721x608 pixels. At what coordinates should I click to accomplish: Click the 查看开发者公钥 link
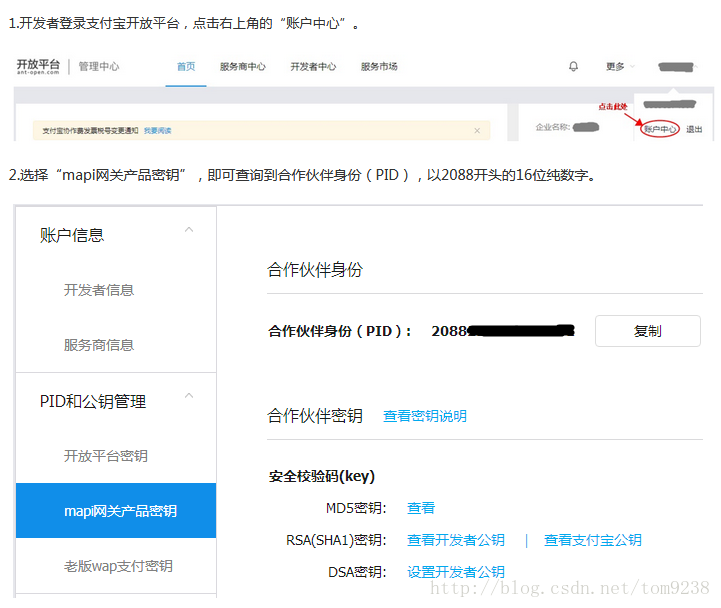pos(456,539)
